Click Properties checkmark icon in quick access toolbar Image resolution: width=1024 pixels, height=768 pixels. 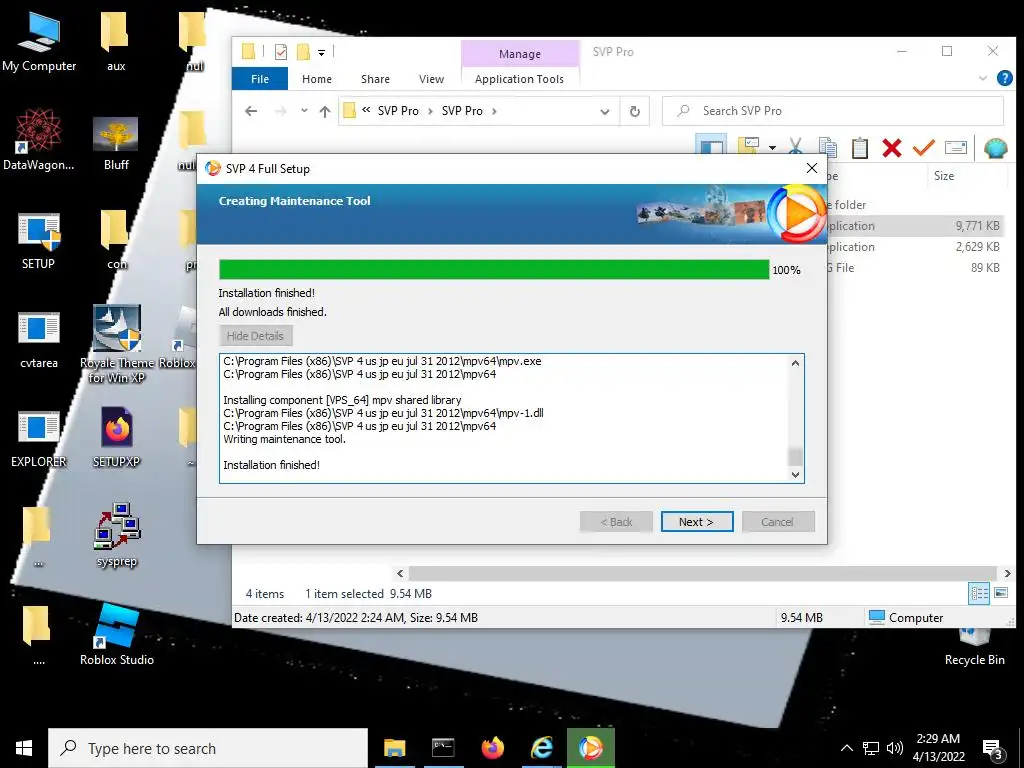coord(281,52)
